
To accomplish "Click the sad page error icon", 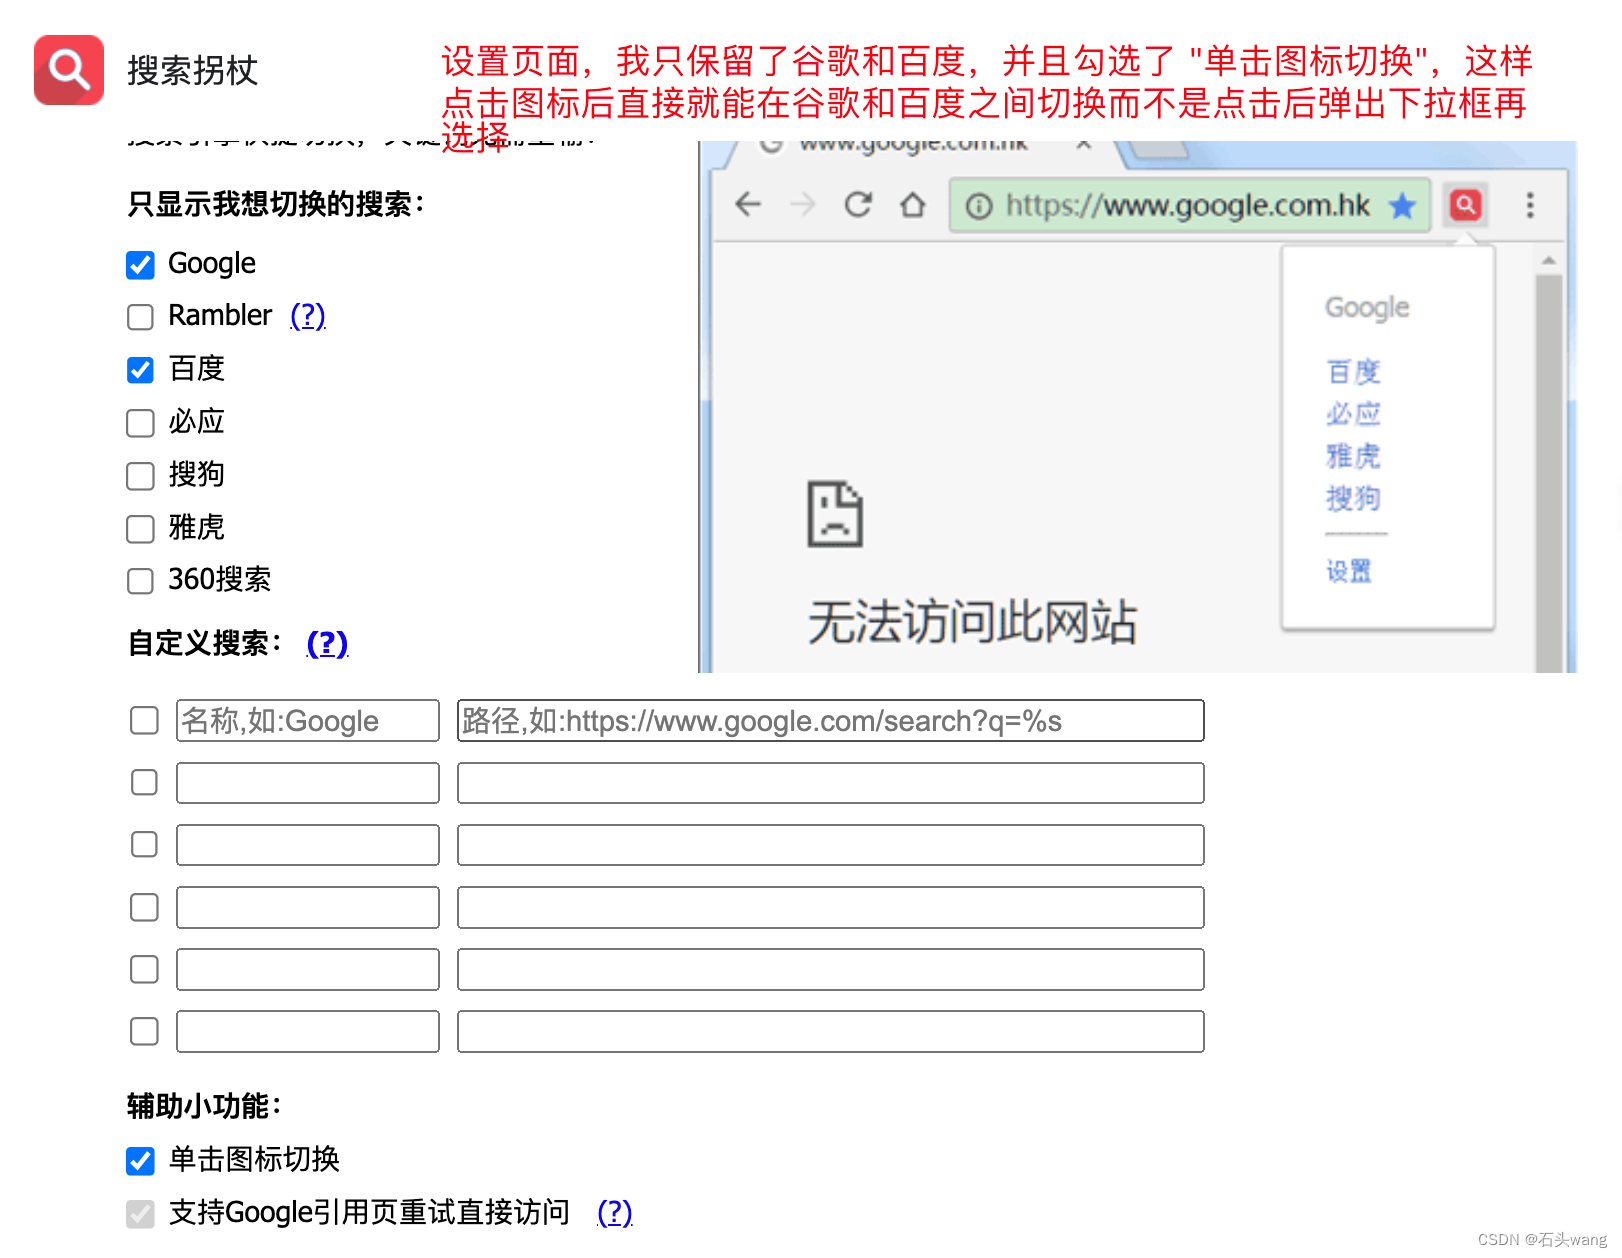I will (835, 514).
